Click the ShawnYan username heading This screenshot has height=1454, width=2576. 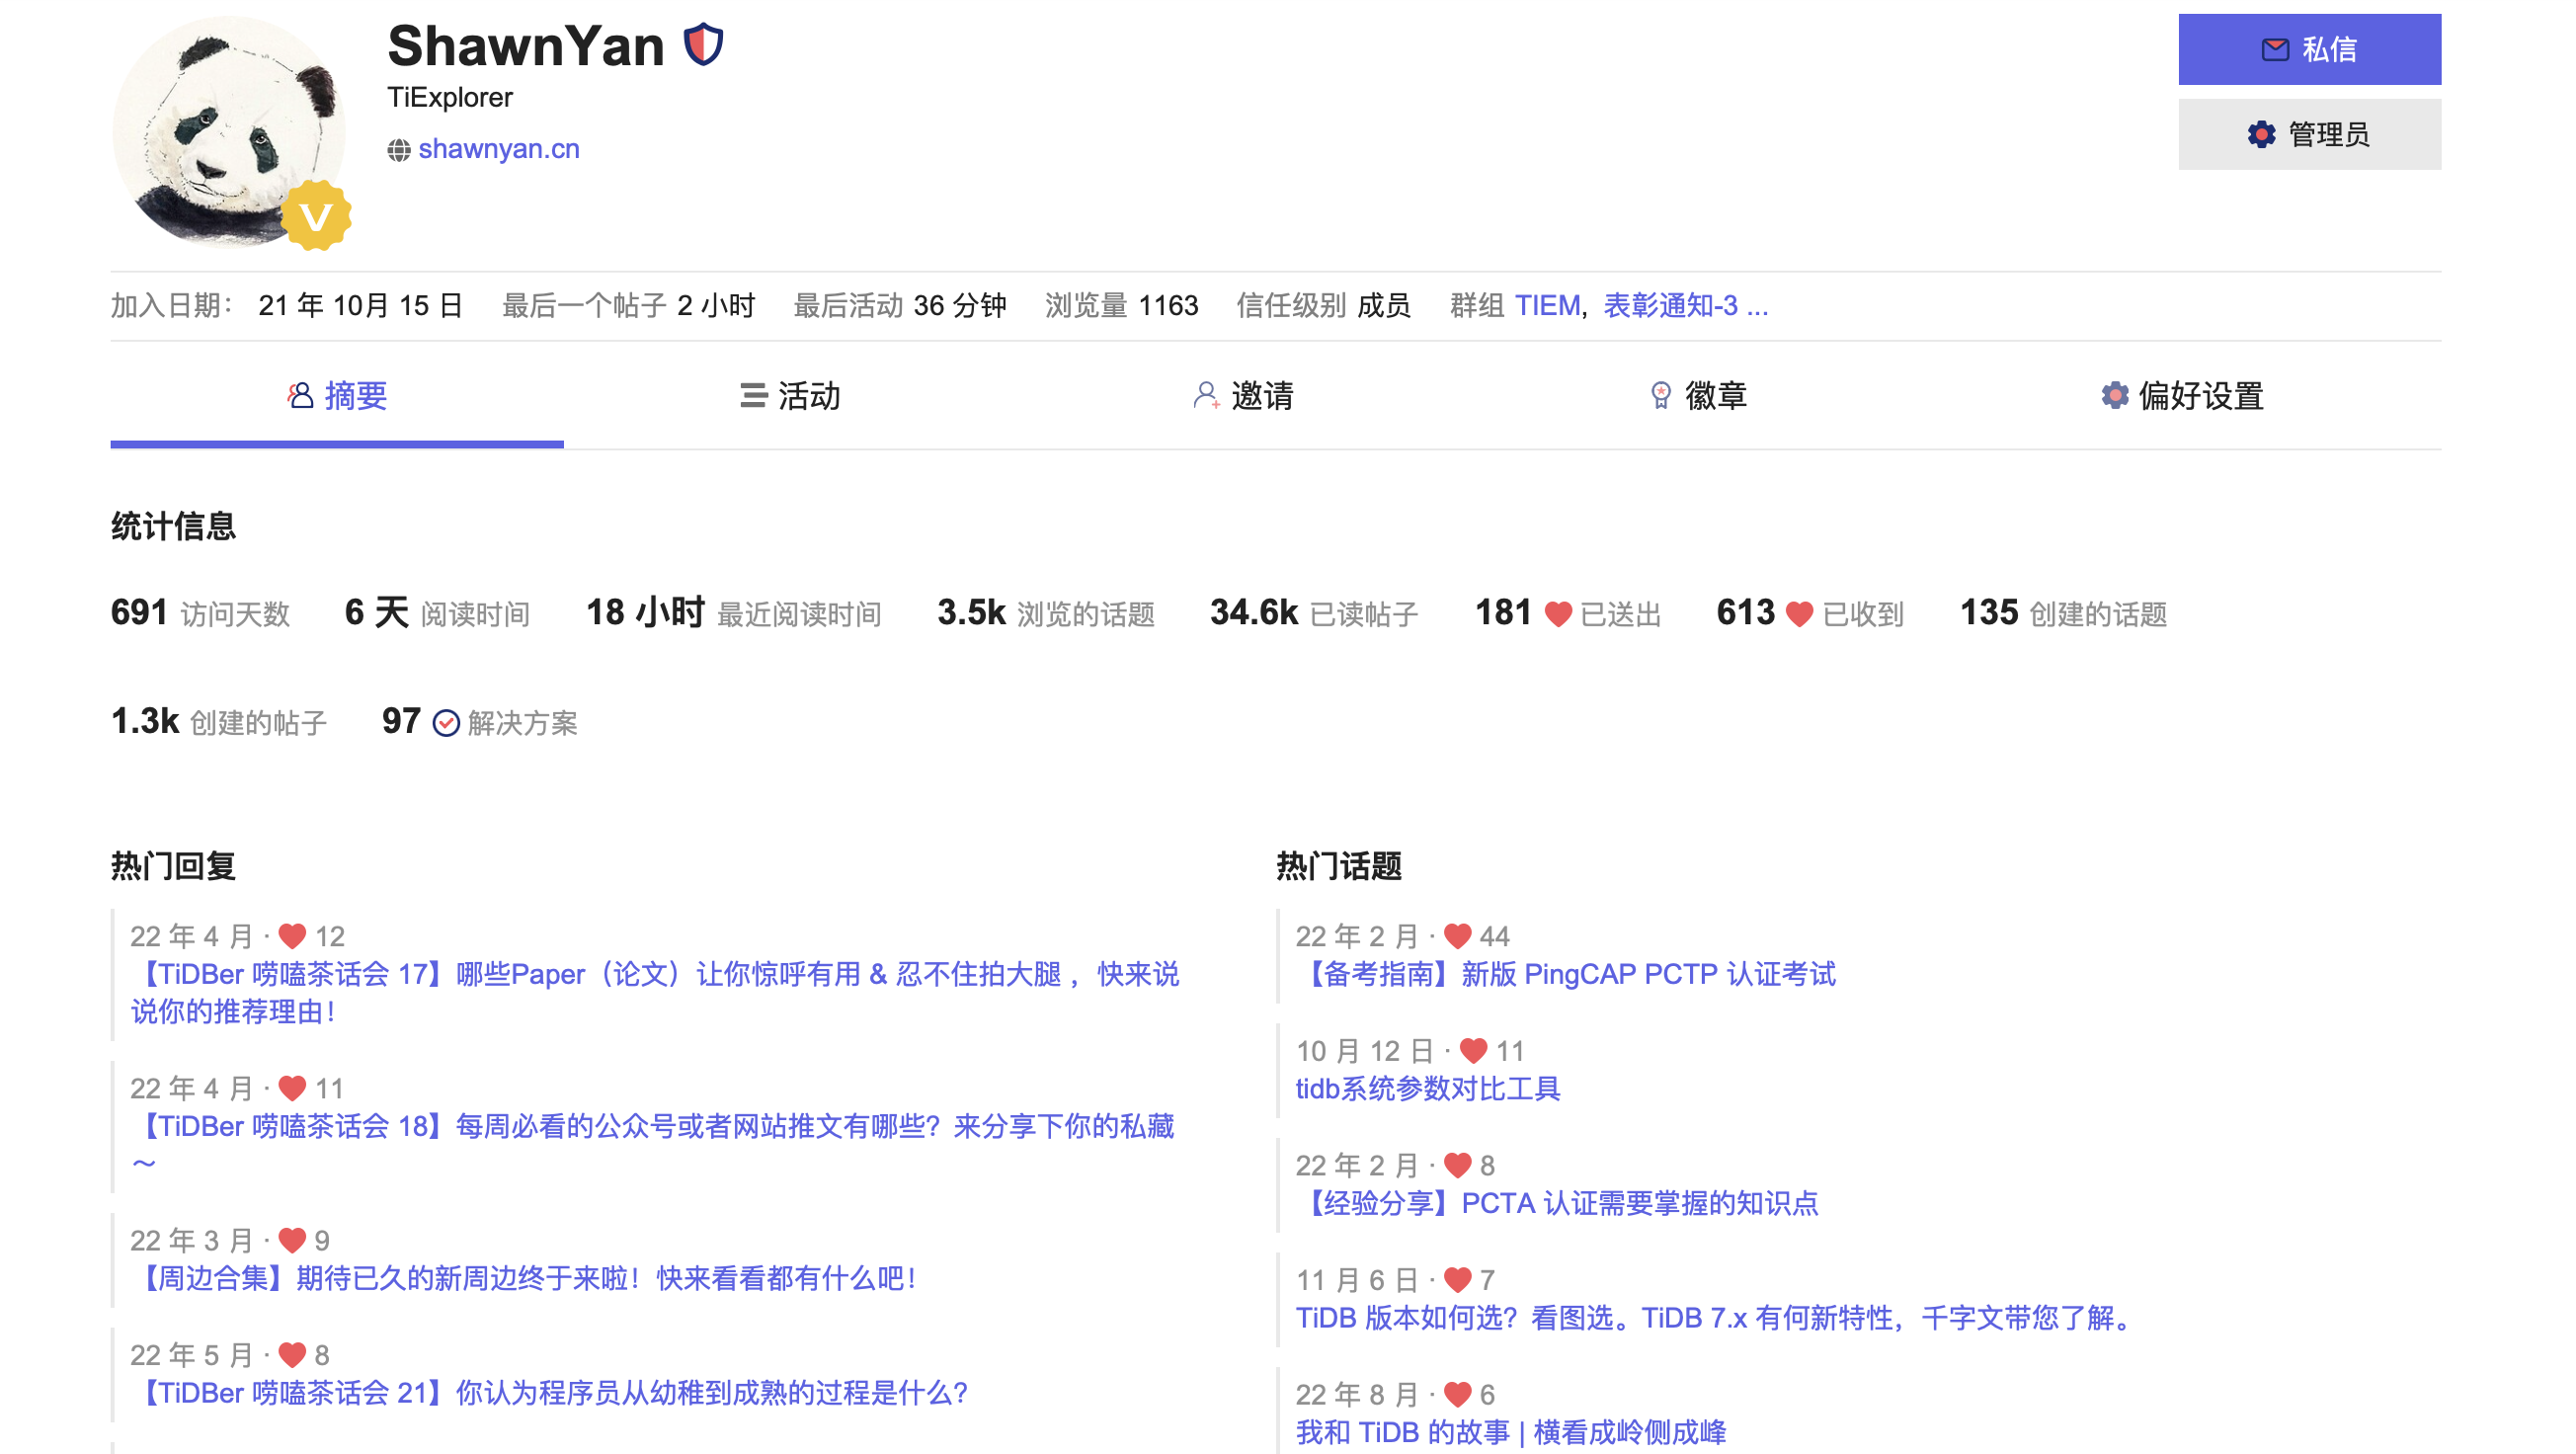pos(526,46)
